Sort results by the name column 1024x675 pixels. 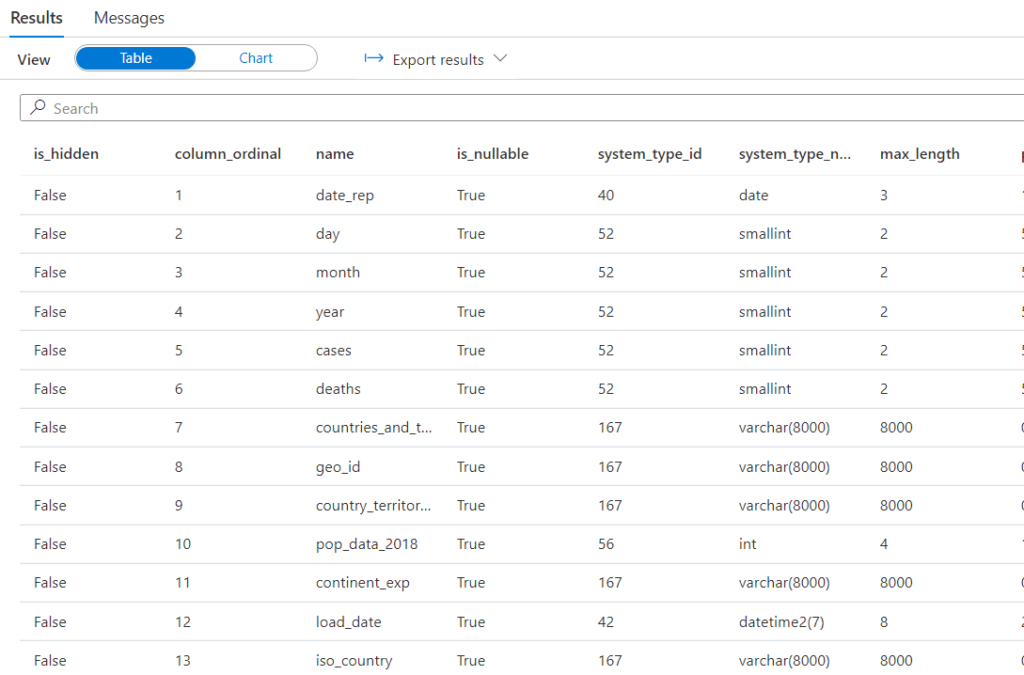(334, 153)
